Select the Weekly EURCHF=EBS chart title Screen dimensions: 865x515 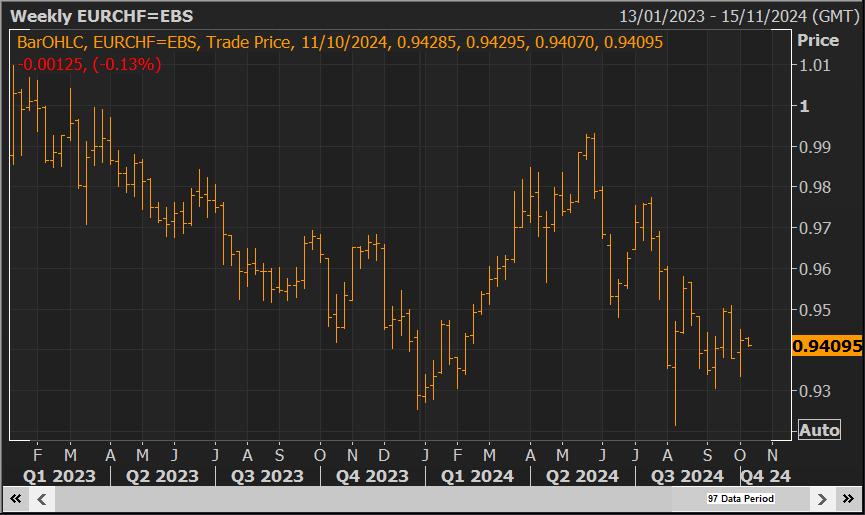click(x=102, y=16)
